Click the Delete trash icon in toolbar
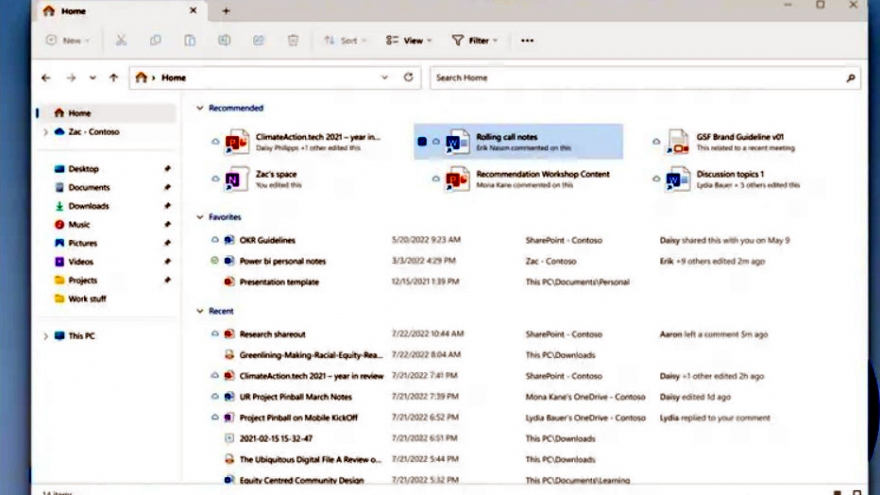Image resolution: width=880 pixels, height=495 pixels. [293, 41]
